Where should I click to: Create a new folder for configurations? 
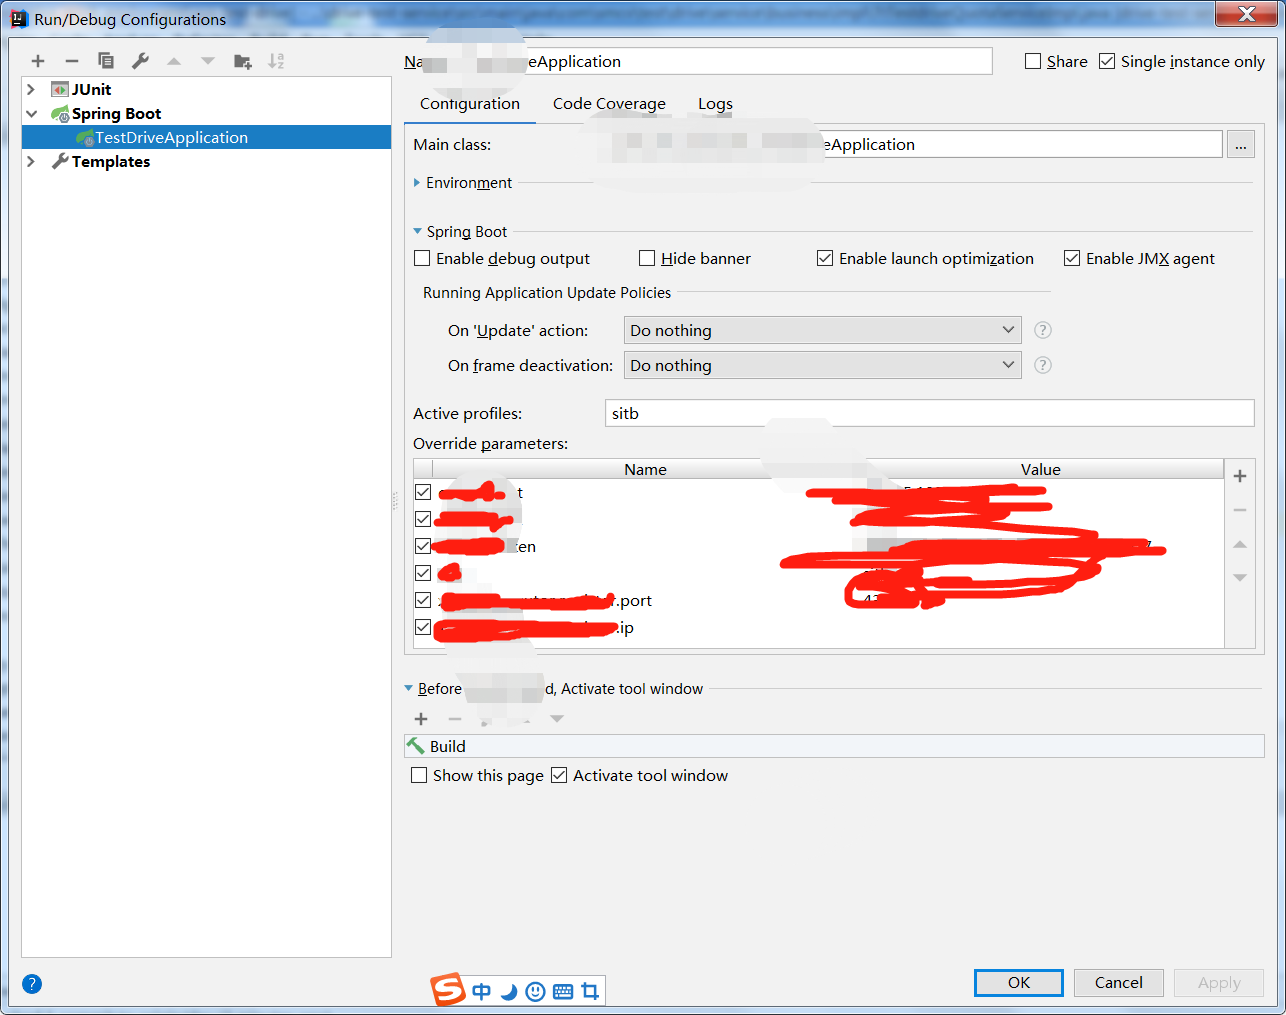point(242,61)
